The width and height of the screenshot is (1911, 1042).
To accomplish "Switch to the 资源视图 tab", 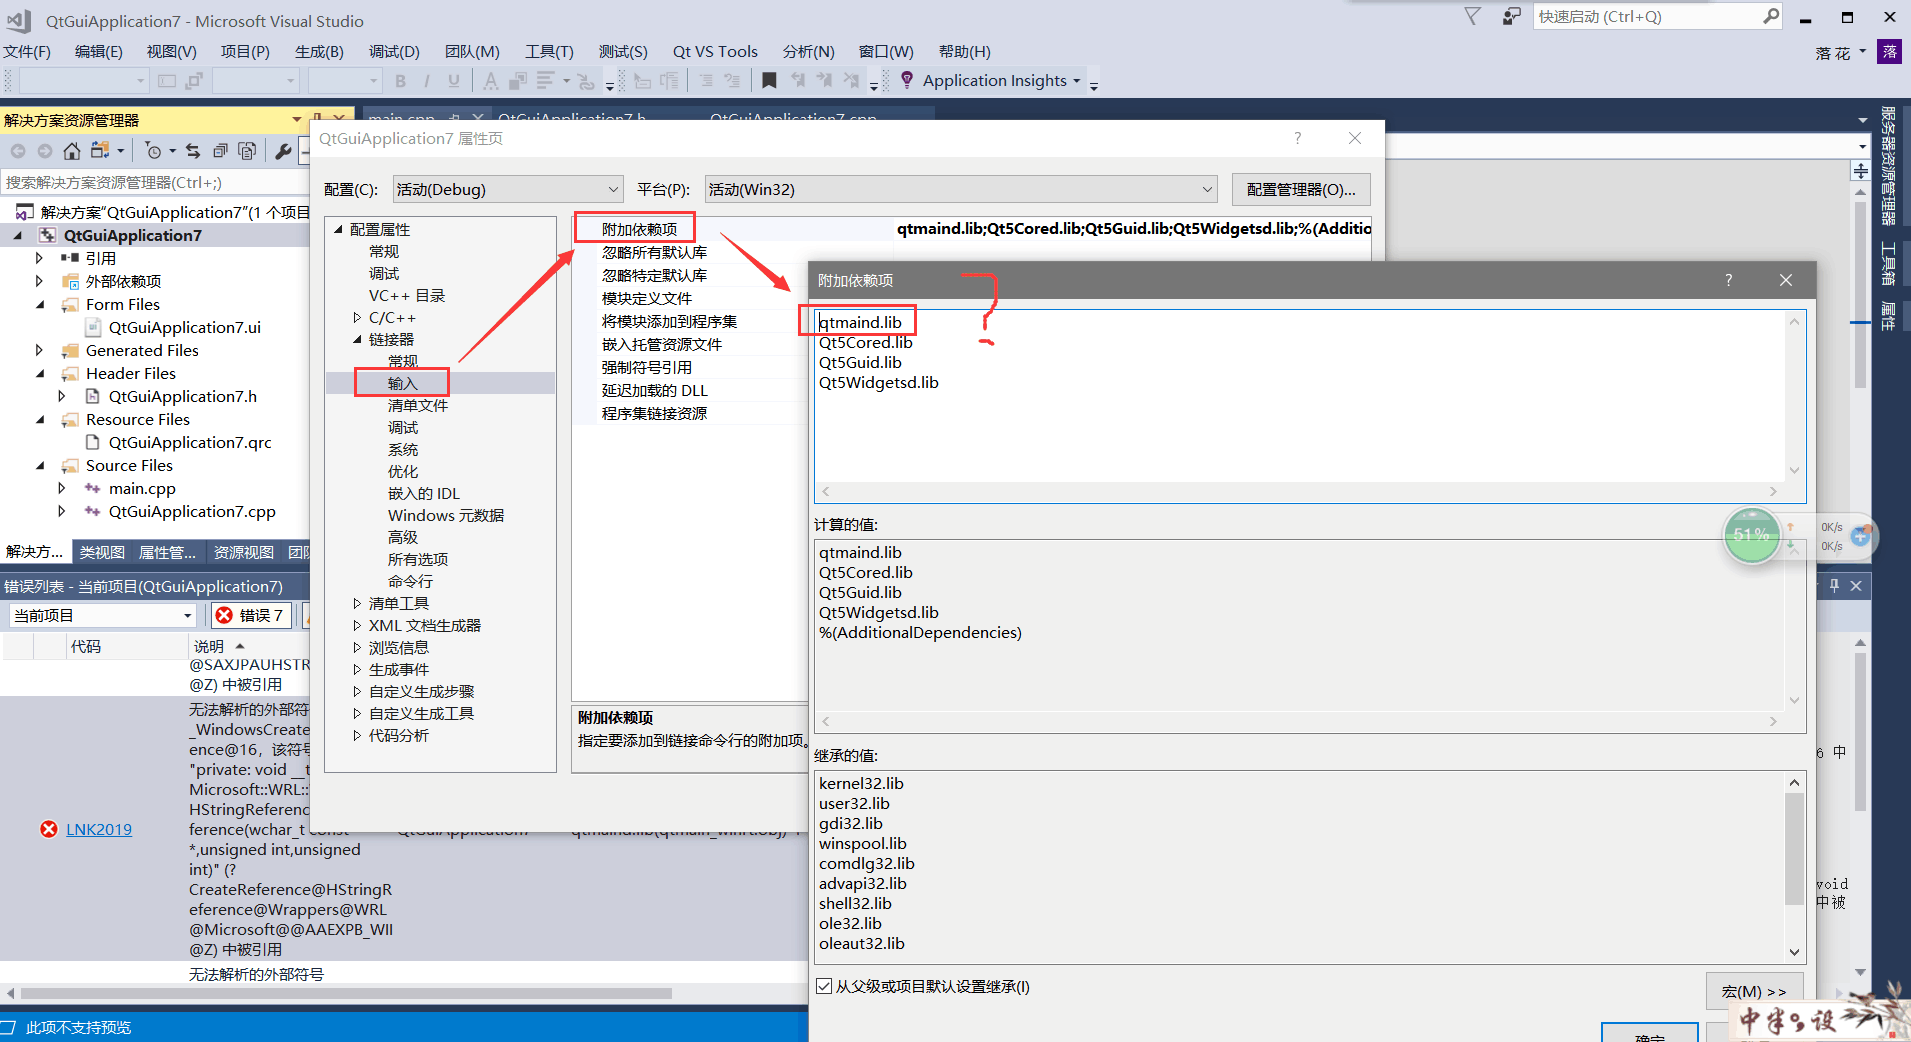I will tap(244, 552).
